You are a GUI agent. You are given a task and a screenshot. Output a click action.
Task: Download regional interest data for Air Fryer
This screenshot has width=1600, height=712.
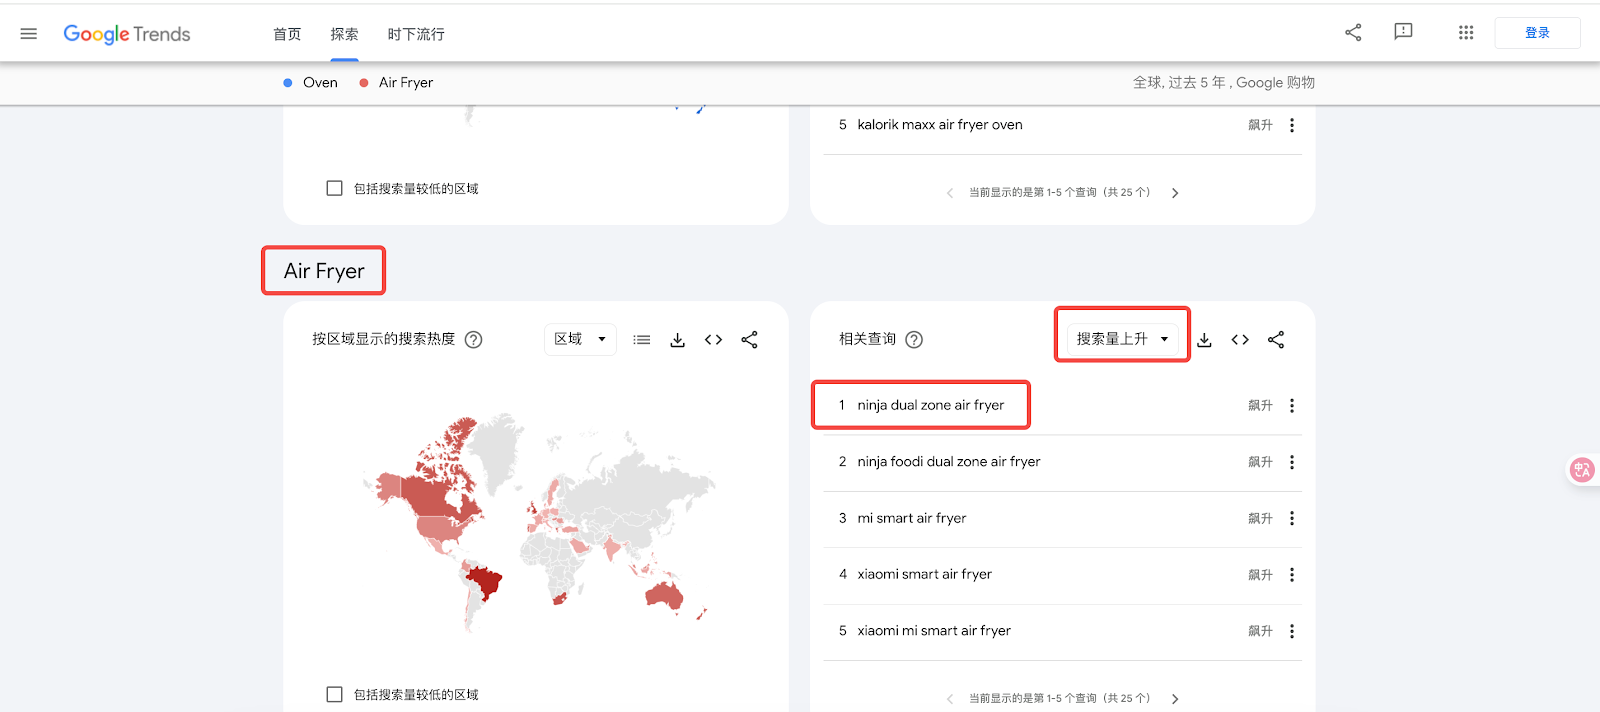click(678, 340)
